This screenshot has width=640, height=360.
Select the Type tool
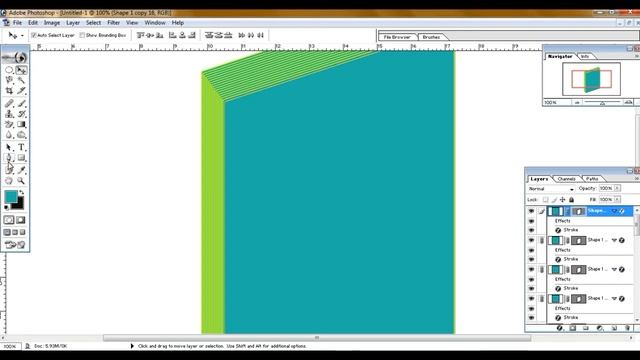click(21, 147)
